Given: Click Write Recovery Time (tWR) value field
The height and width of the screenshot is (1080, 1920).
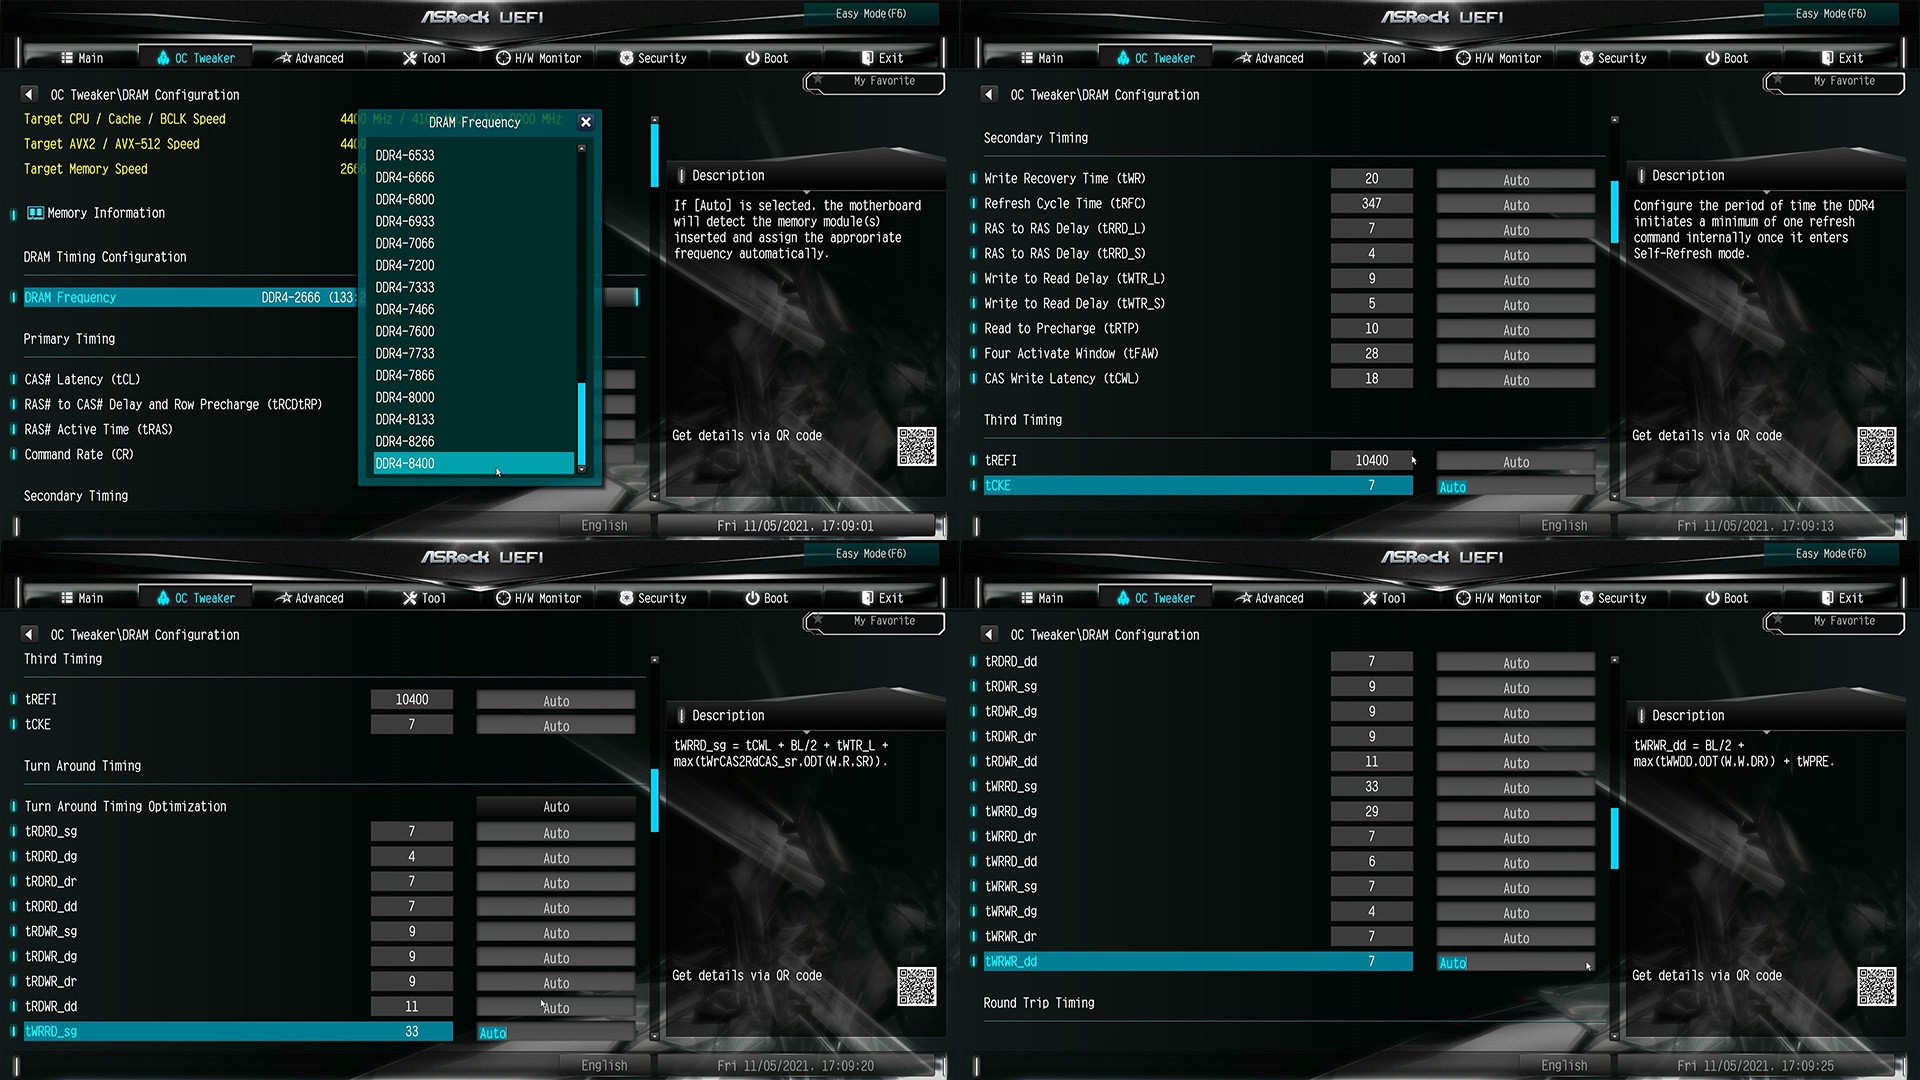Looking at the screenshot, I should pyautogui.click(x=1371, y=179).
